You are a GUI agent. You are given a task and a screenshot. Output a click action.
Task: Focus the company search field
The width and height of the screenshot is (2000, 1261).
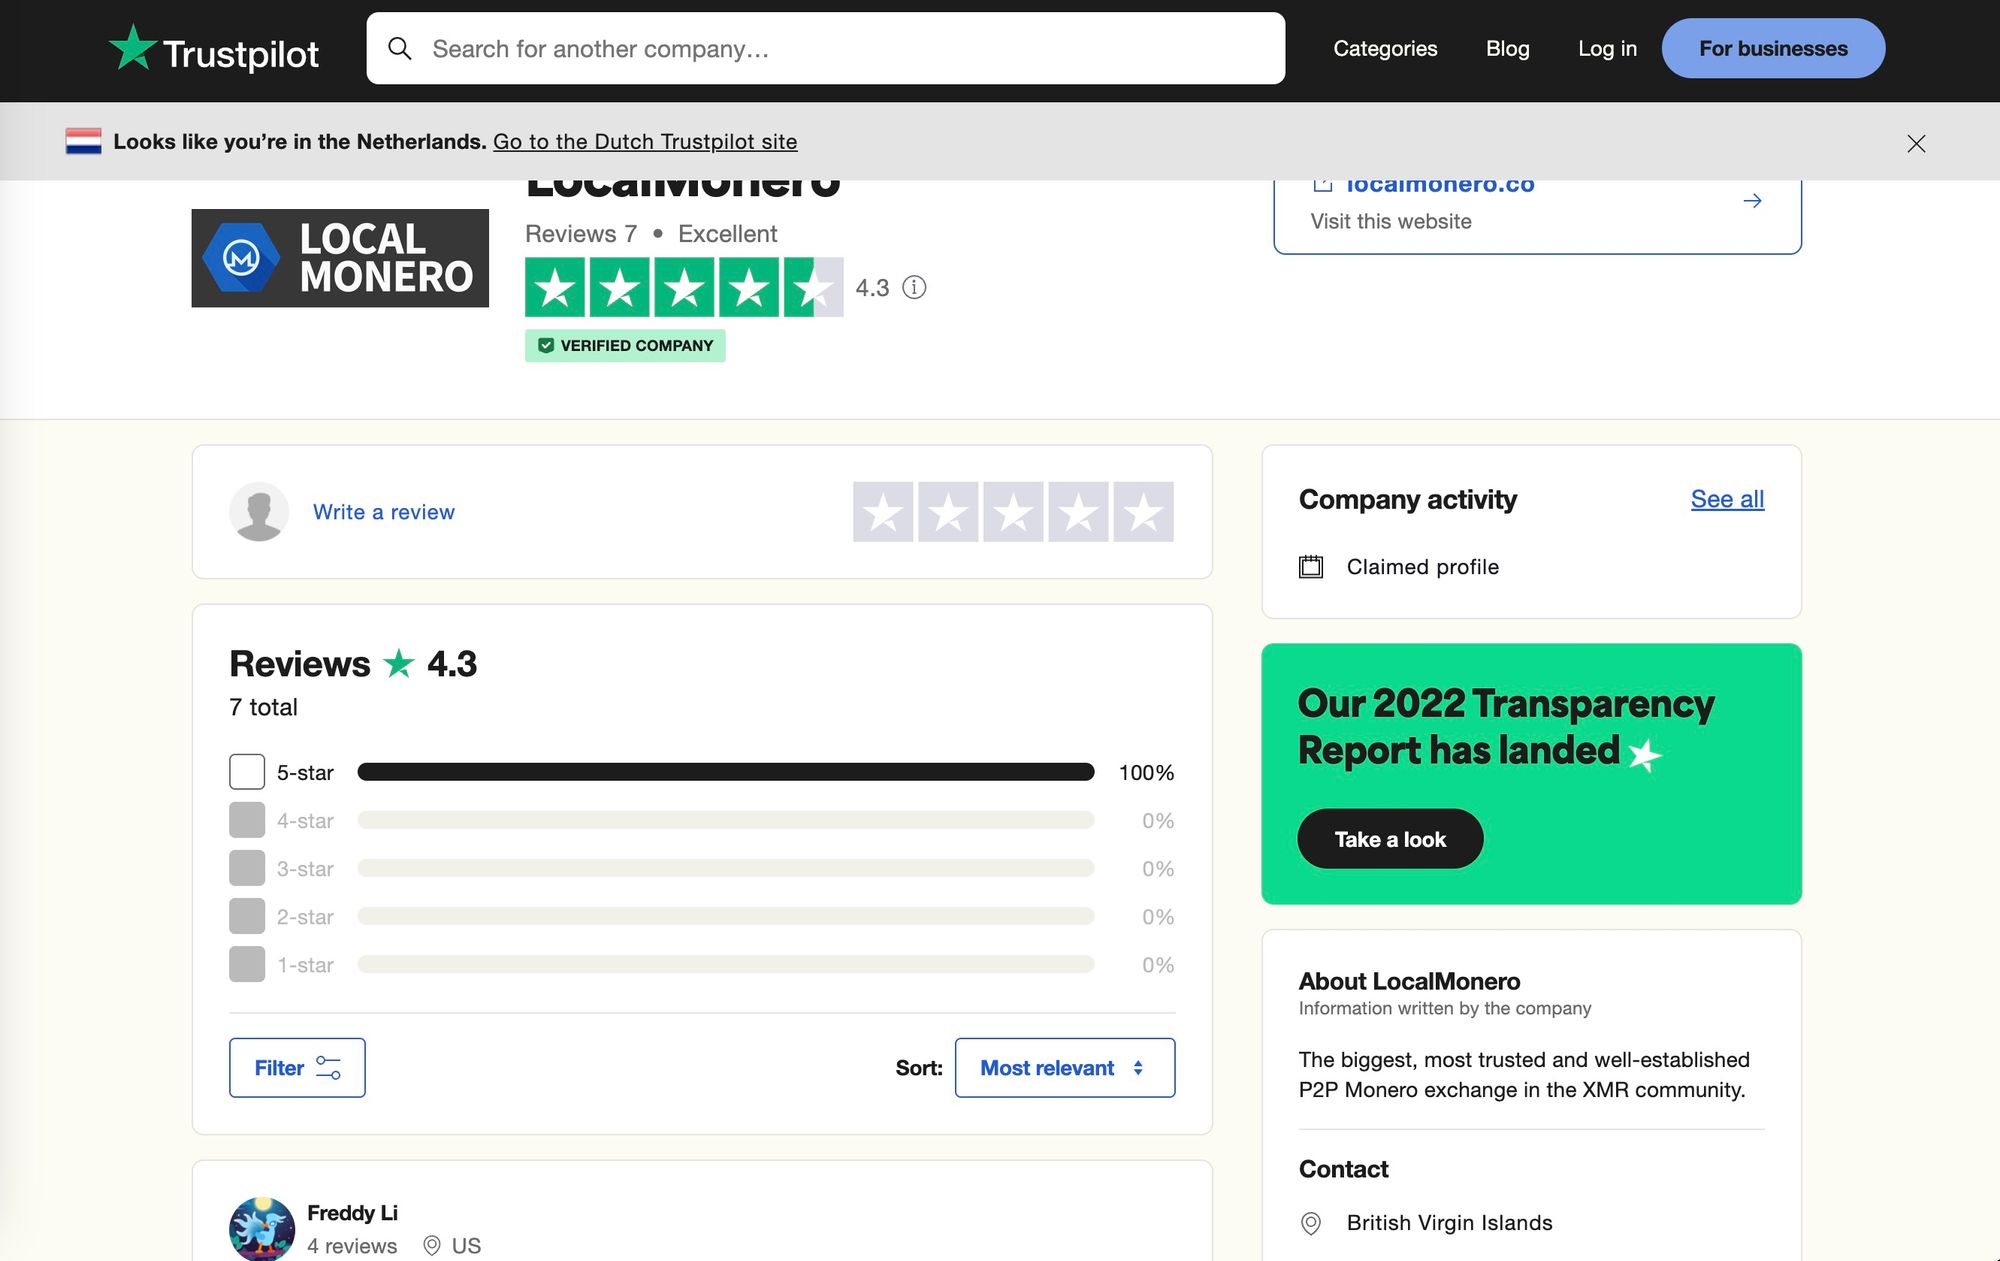pyautogui.click(x=825, y=48)
